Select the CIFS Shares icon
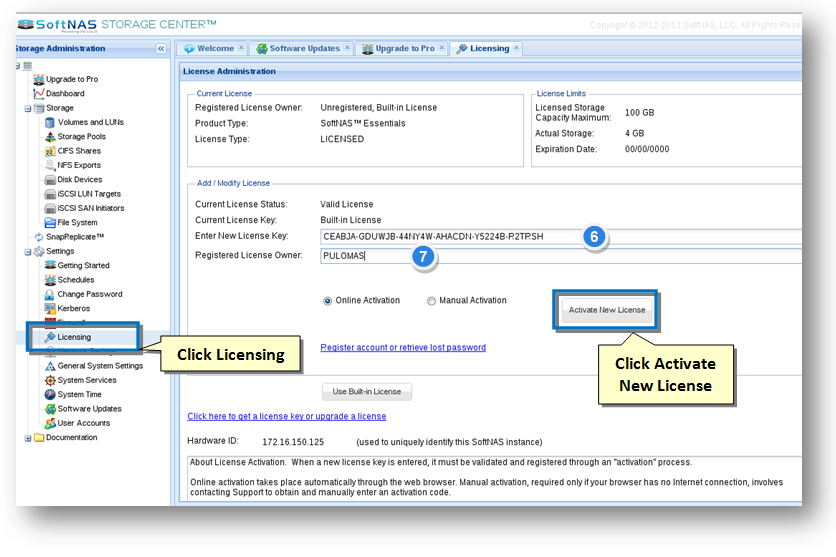 [50, 151]
